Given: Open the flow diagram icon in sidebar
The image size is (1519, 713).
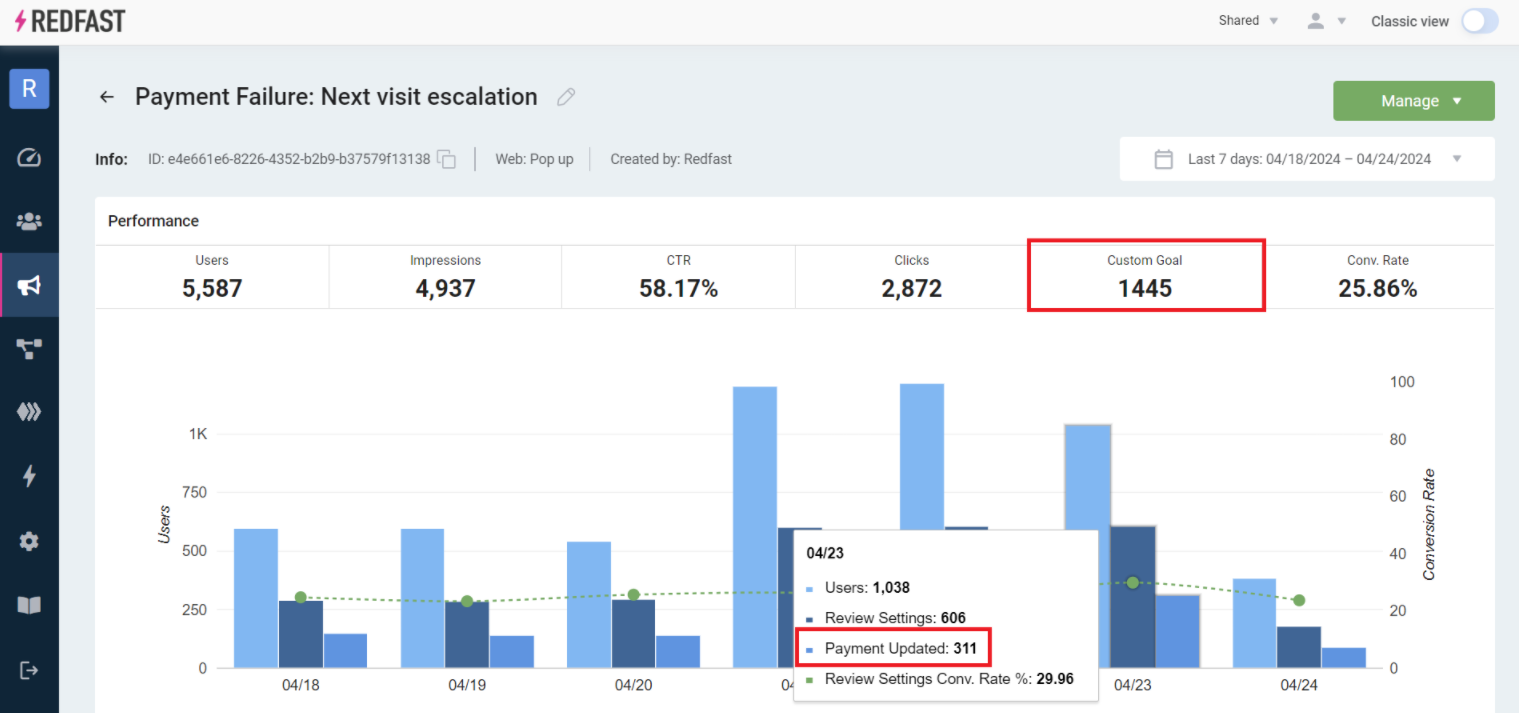Looking at the screenshot, I should click(29, 349).
